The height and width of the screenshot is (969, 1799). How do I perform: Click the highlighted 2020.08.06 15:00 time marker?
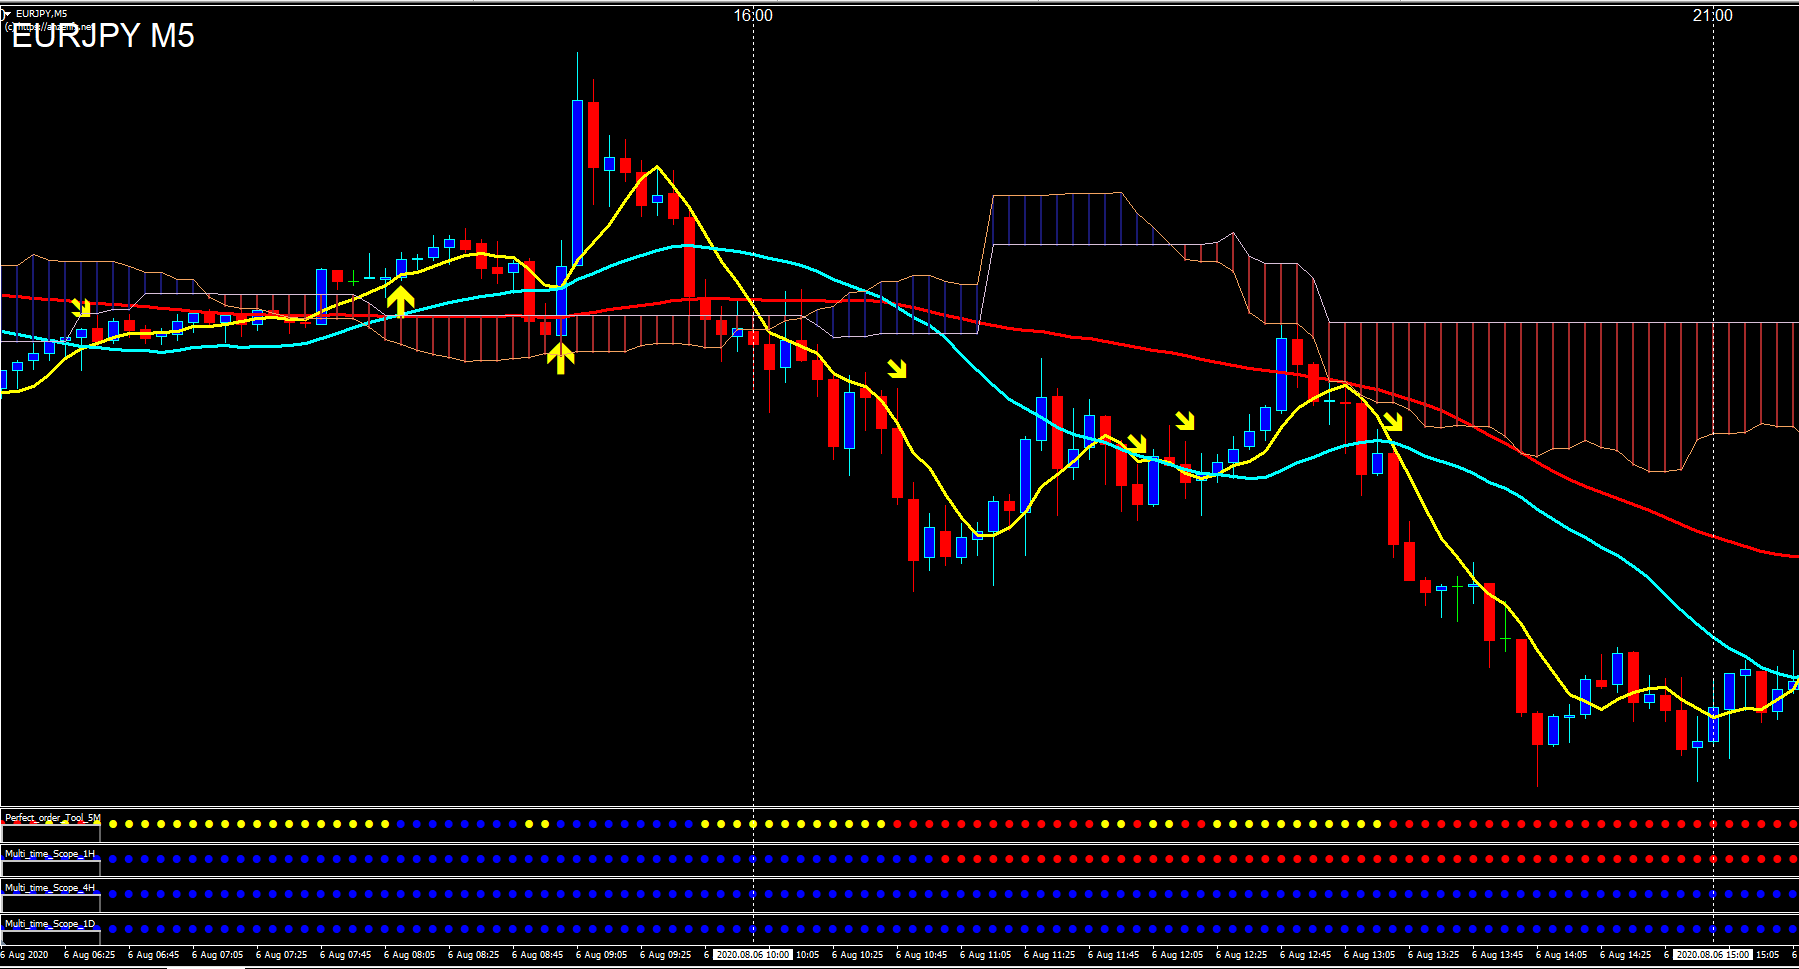click(1713, 955)
